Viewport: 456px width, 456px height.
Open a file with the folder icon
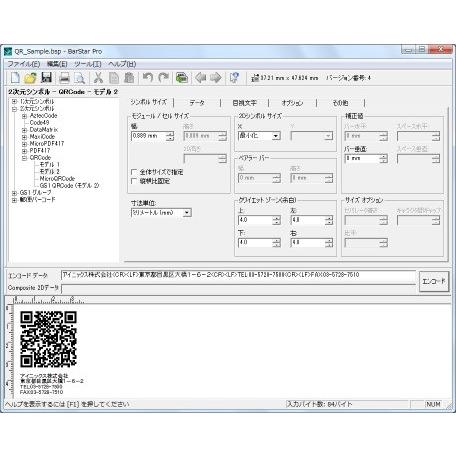(x=30, y=78)
